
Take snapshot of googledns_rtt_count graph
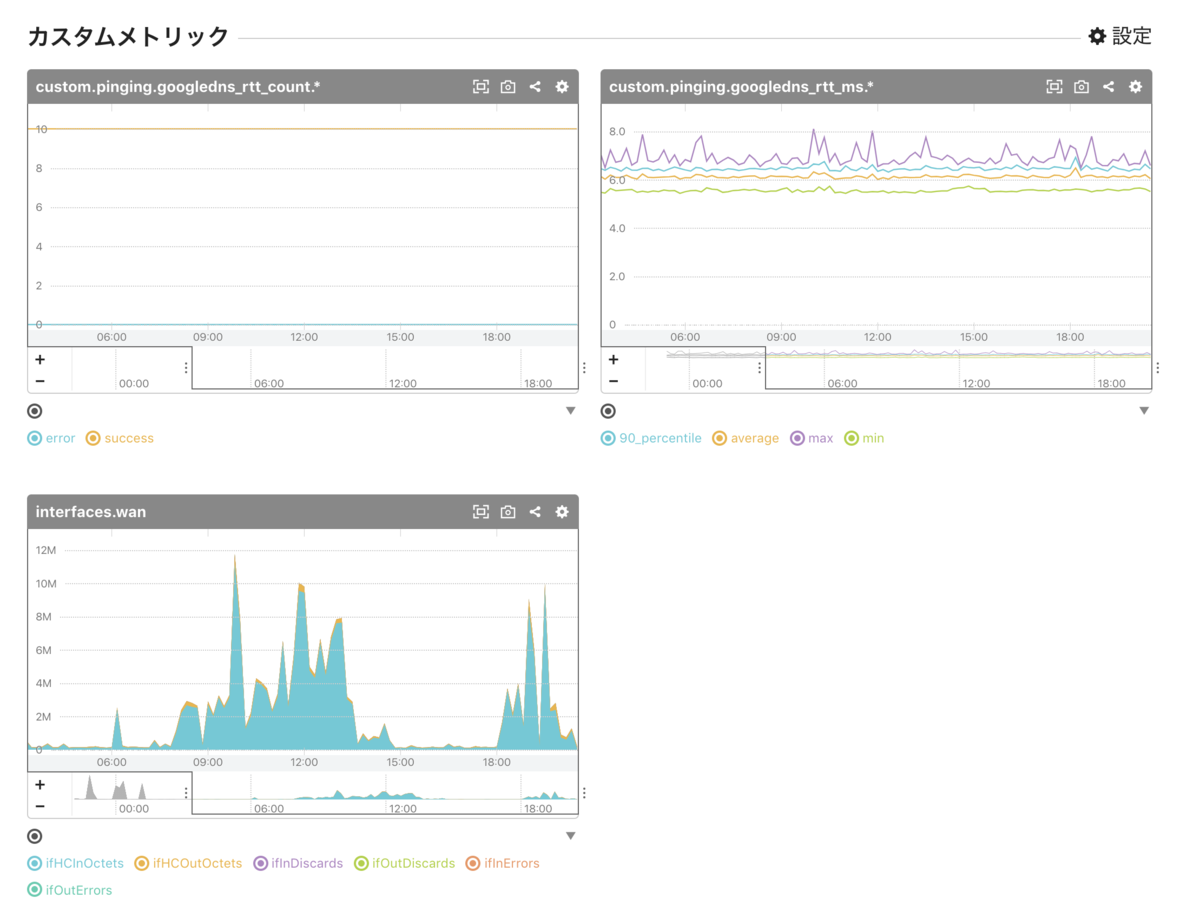508,87
